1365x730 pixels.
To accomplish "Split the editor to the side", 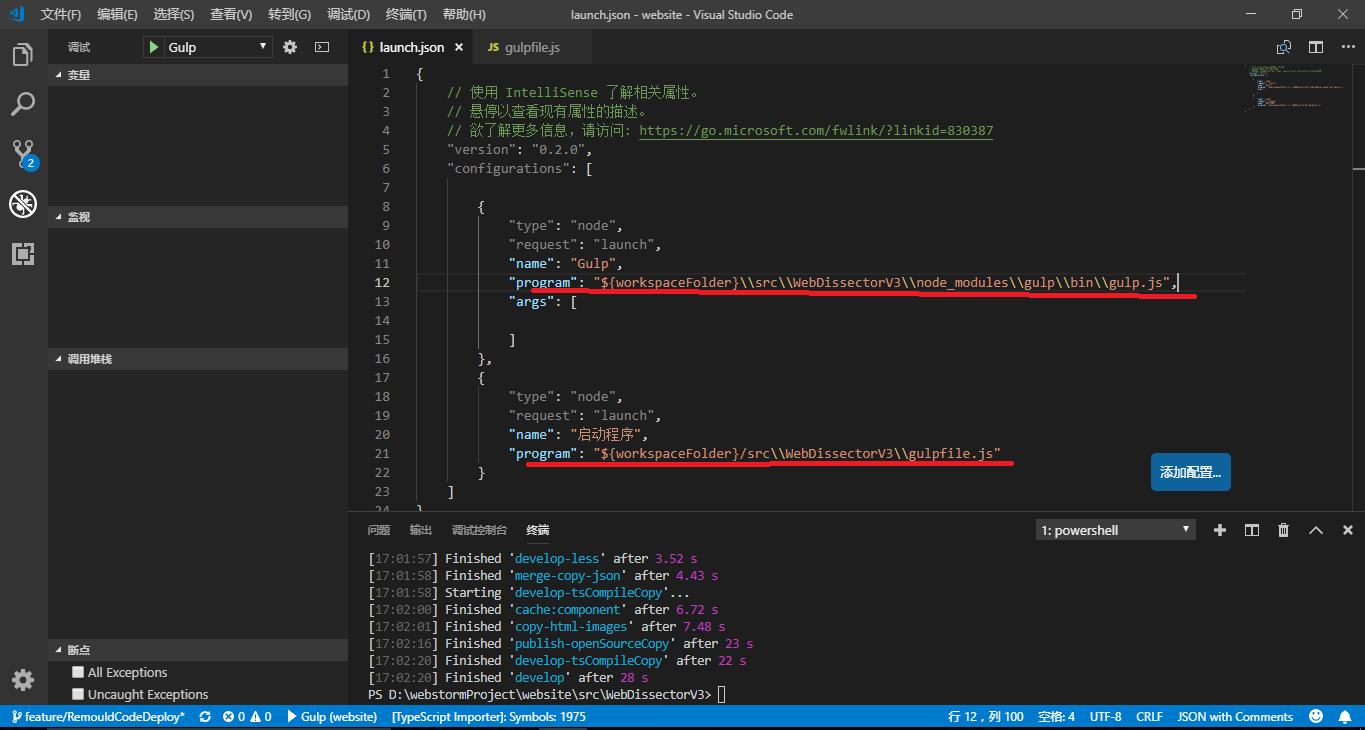I will click(1316, 47).
